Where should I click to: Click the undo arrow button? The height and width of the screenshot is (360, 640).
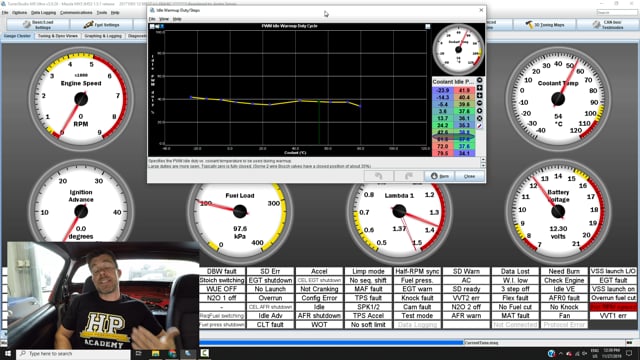coord(379,176)
